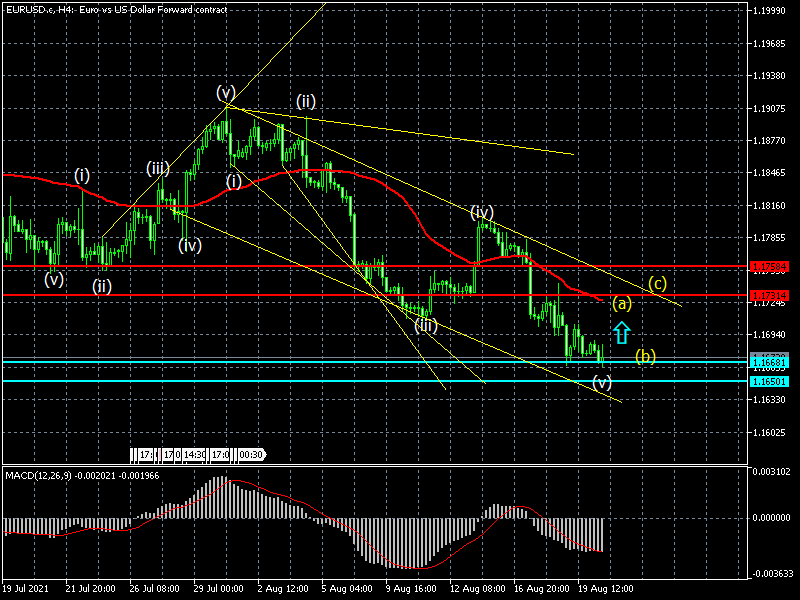The height and width of the screenshot is (600, 800).
Task: Click the 1.19990 price scale value
Action: tap(773, 12)
